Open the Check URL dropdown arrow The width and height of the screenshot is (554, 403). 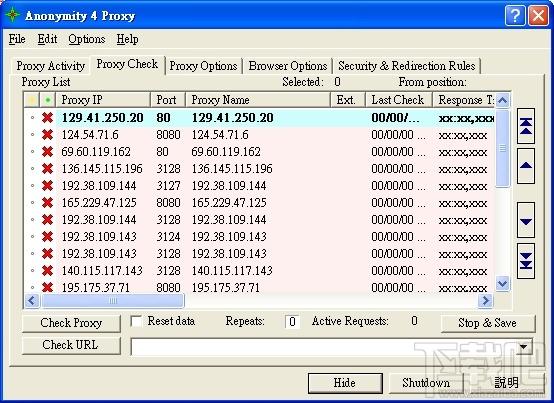[x=524, y=347]
